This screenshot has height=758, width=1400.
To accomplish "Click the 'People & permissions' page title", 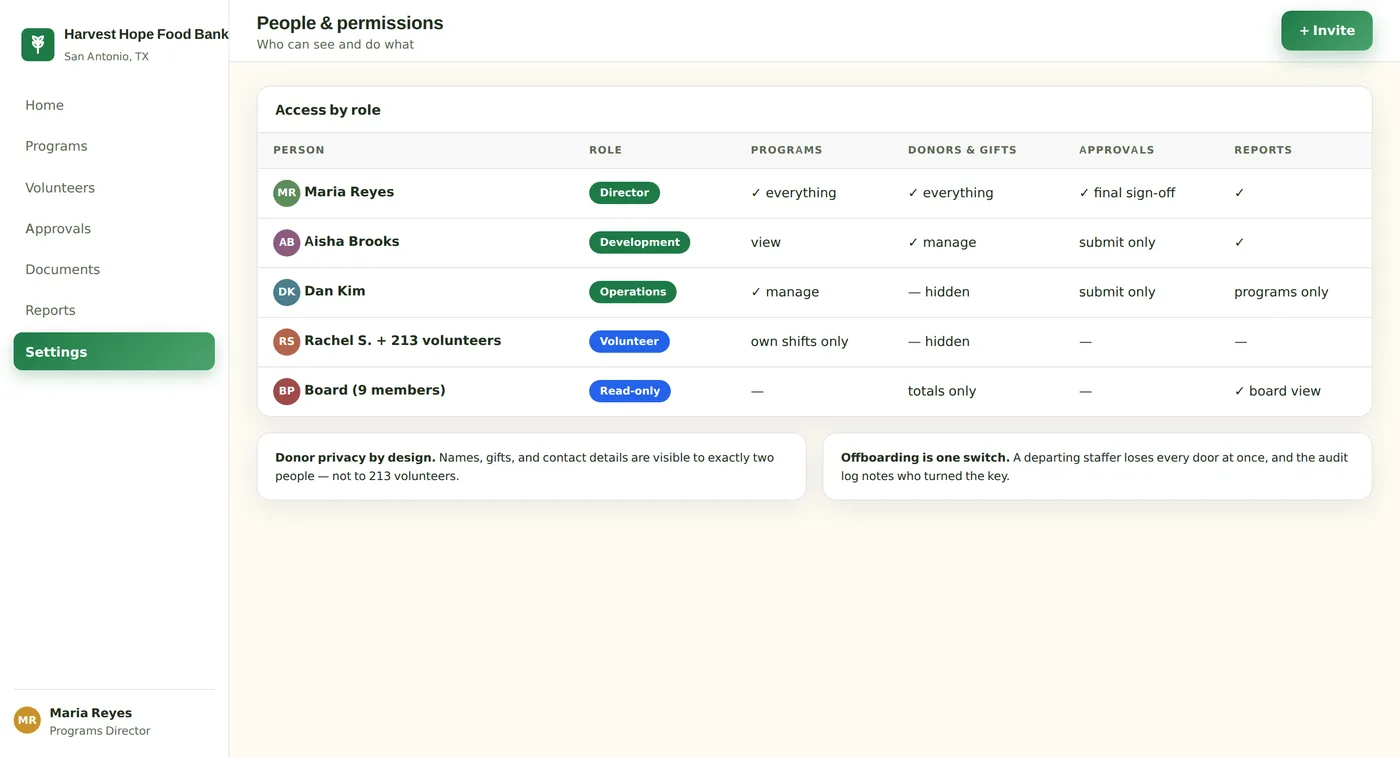I will [x=350, y=23].
